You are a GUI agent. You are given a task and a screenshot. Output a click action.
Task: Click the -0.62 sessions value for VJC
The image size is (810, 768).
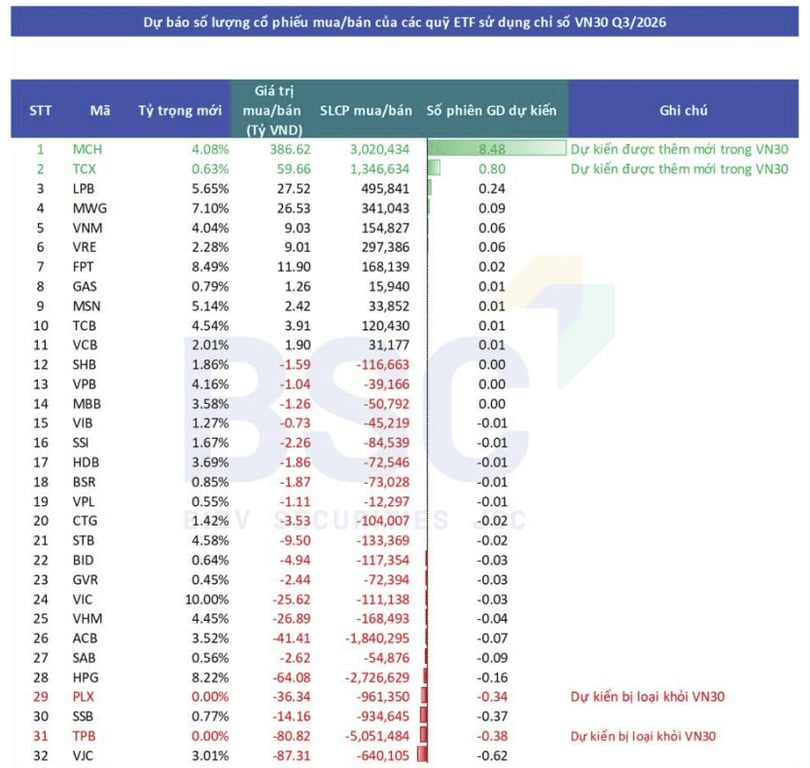click(x=492, y=756)
